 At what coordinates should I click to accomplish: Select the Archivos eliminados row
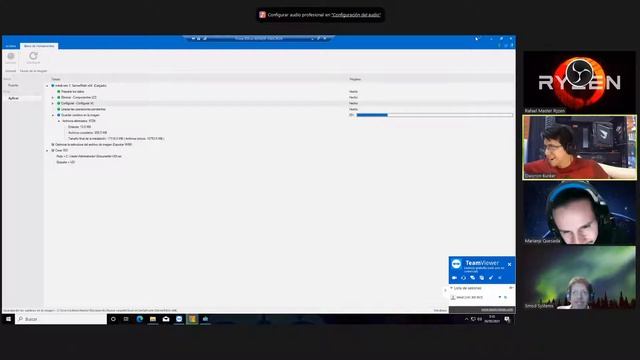click(79, 121)
